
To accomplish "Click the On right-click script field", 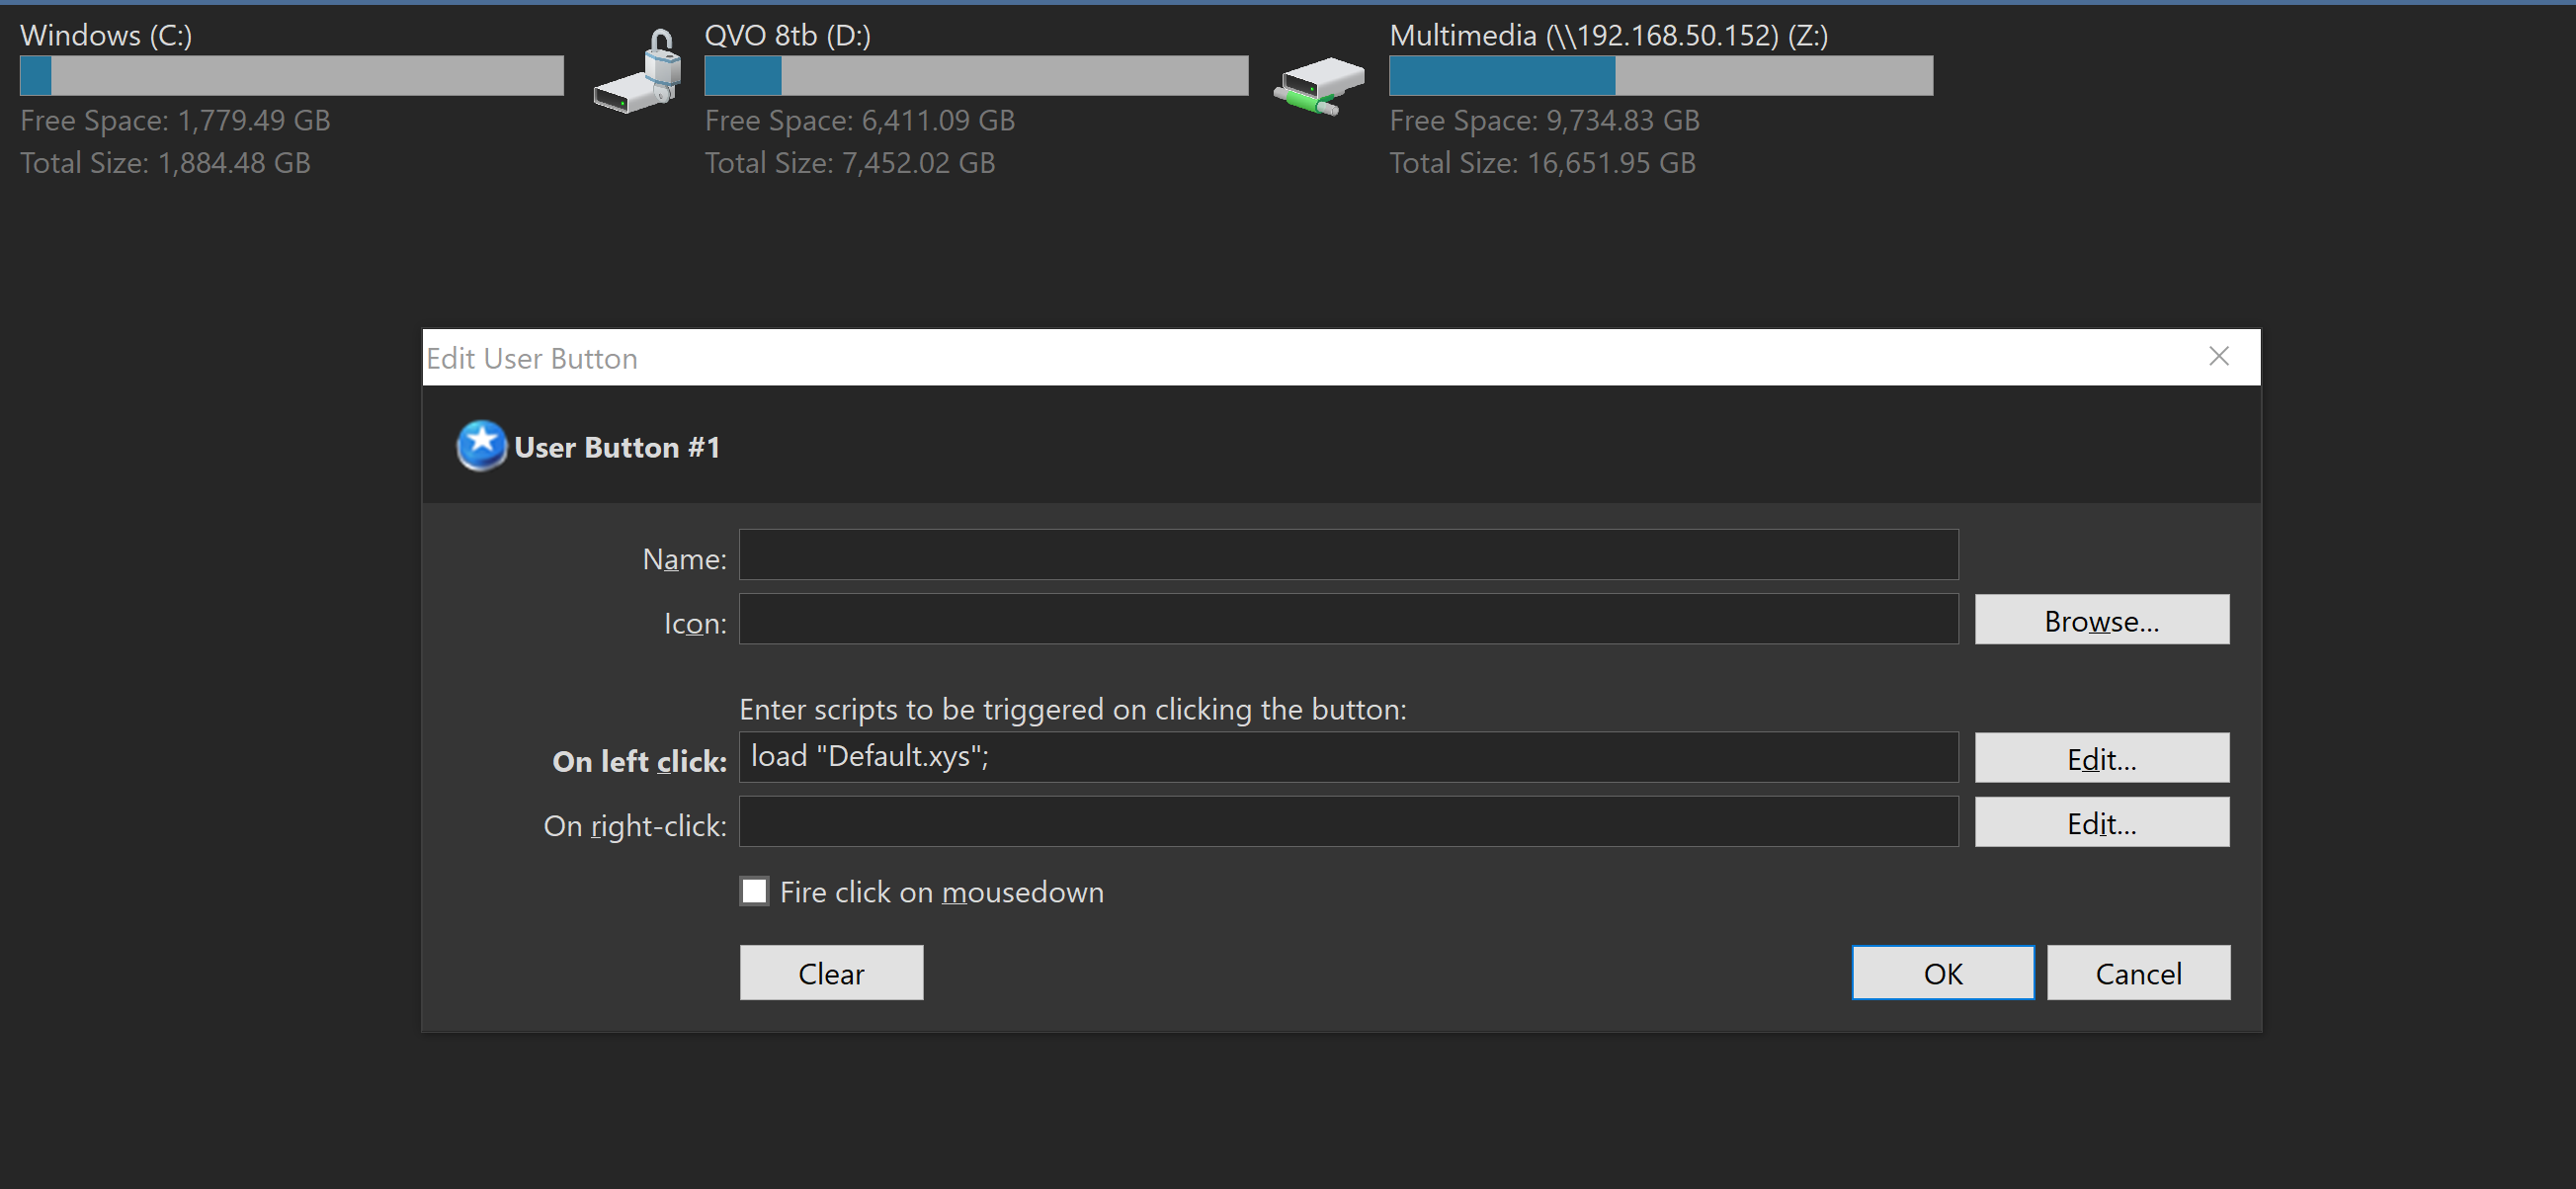I will pos(1347,822).
